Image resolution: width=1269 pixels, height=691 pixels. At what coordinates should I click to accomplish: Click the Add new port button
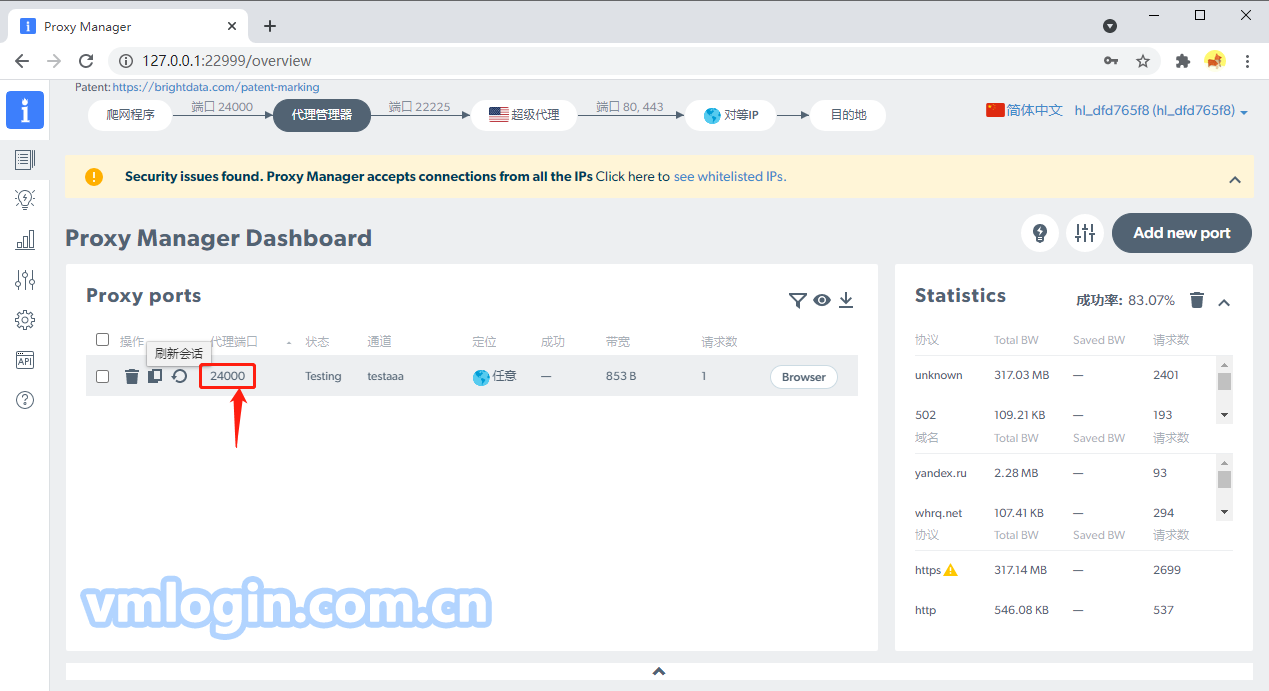point(1181,233)
